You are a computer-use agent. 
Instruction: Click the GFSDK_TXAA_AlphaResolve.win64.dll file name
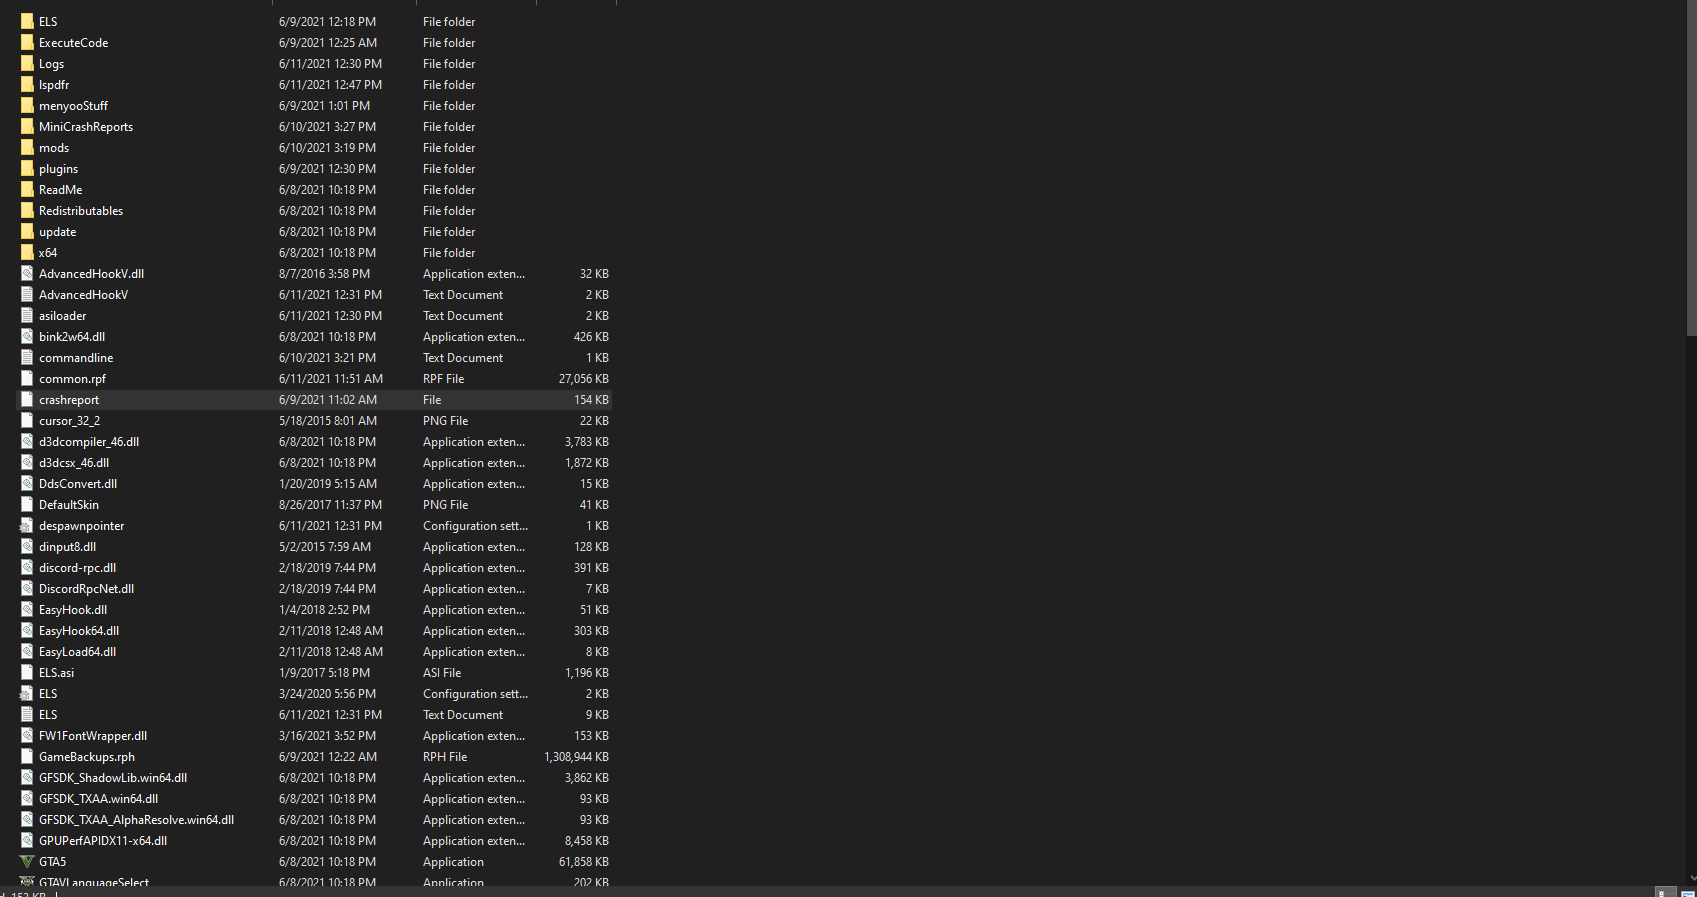point(137,820)
